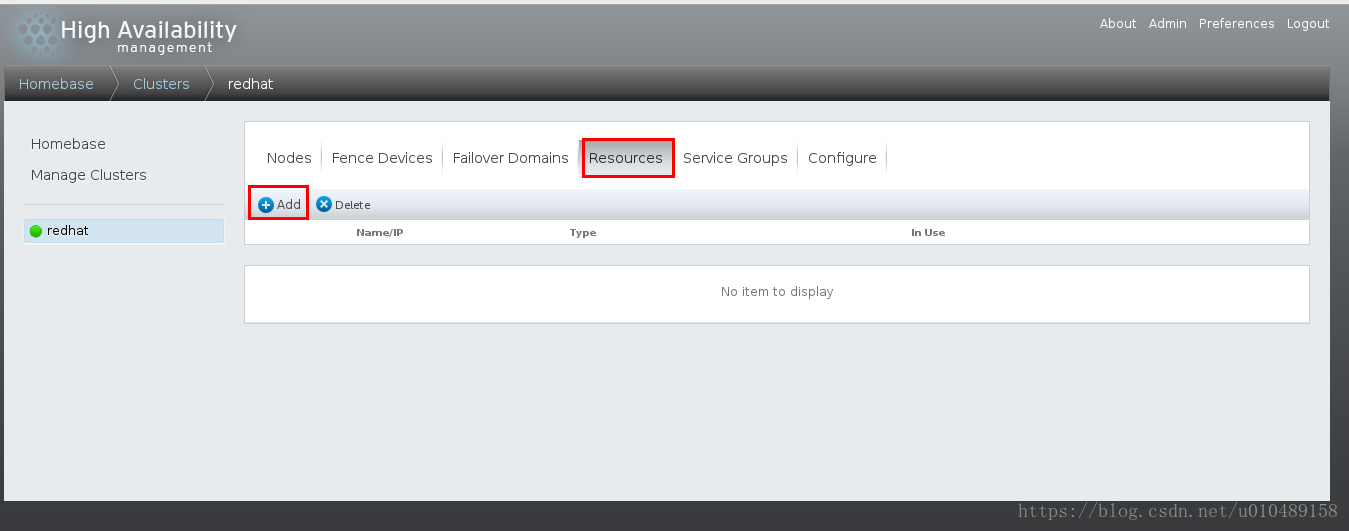
Task: Click the High Availability management logo
Action: (127, 37)
